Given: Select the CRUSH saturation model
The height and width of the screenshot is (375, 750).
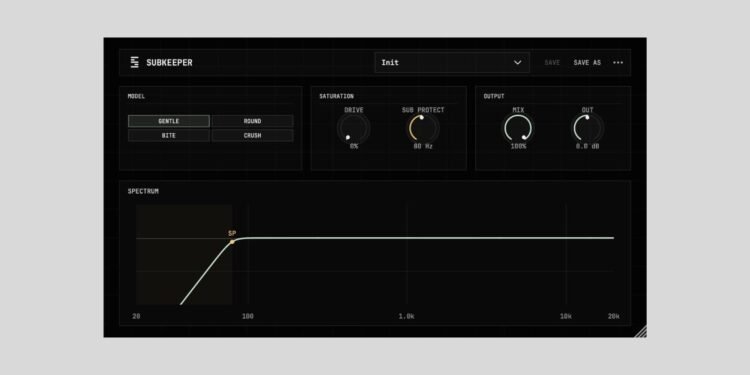Looking at the screenshot, I should [x=253, y=136].
